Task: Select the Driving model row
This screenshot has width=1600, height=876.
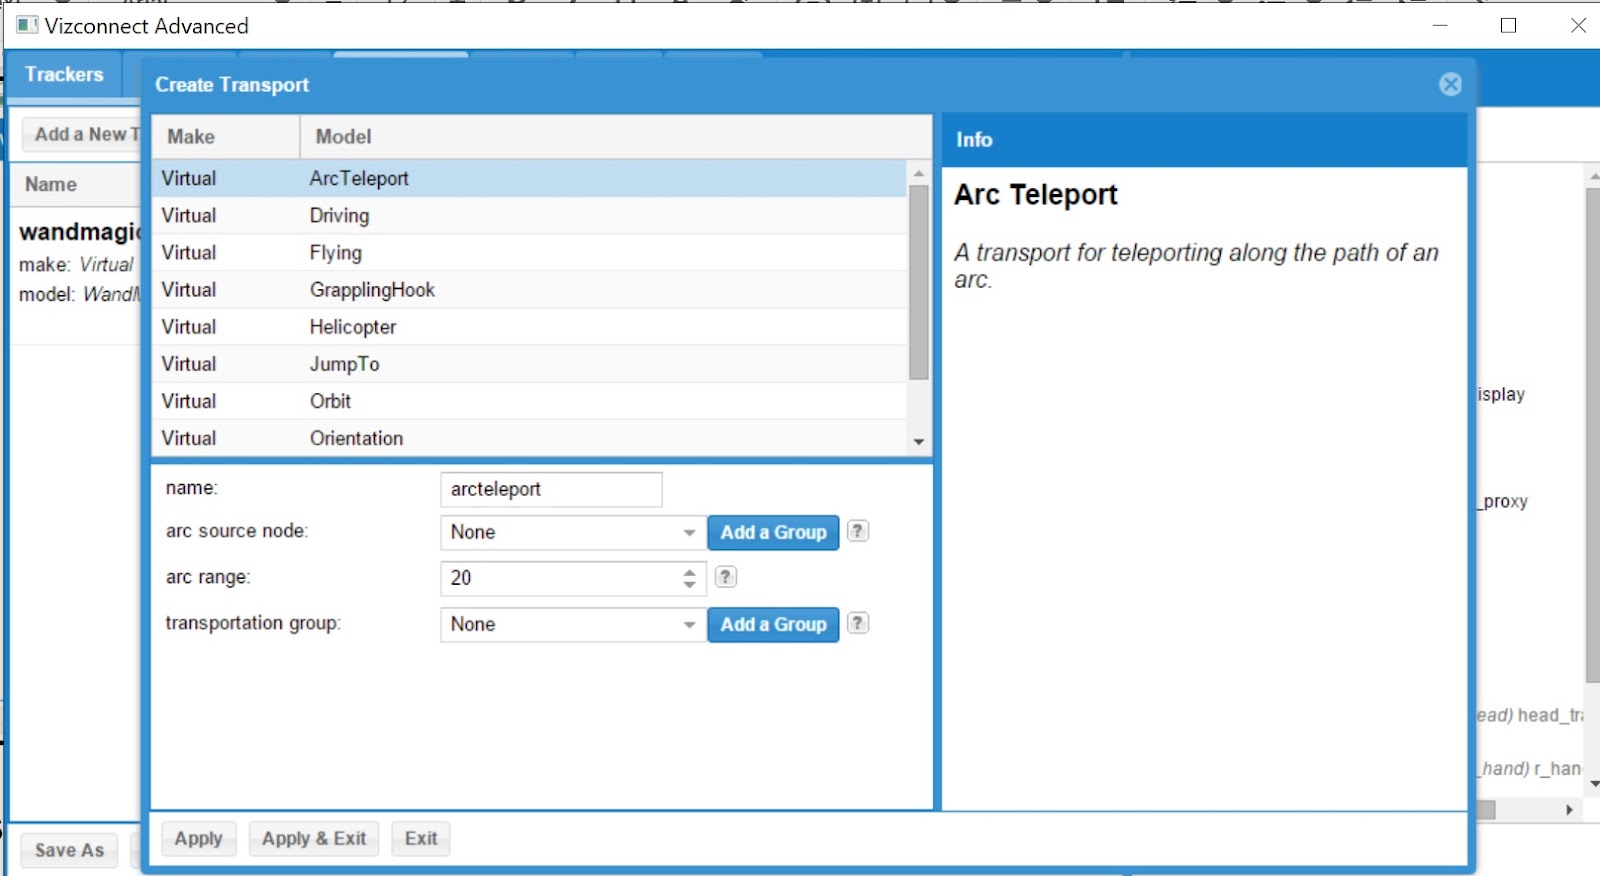Action: (x=530, y=215)
